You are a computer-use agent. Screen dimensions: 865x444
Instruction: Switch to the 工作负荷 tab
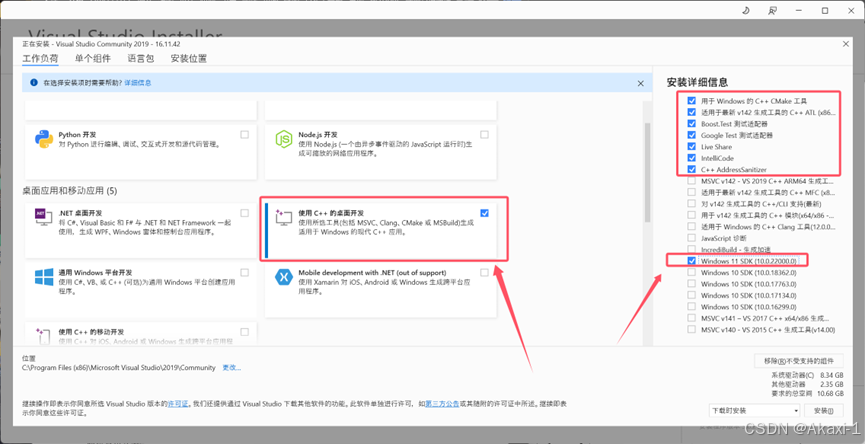[x=40, y=58]
